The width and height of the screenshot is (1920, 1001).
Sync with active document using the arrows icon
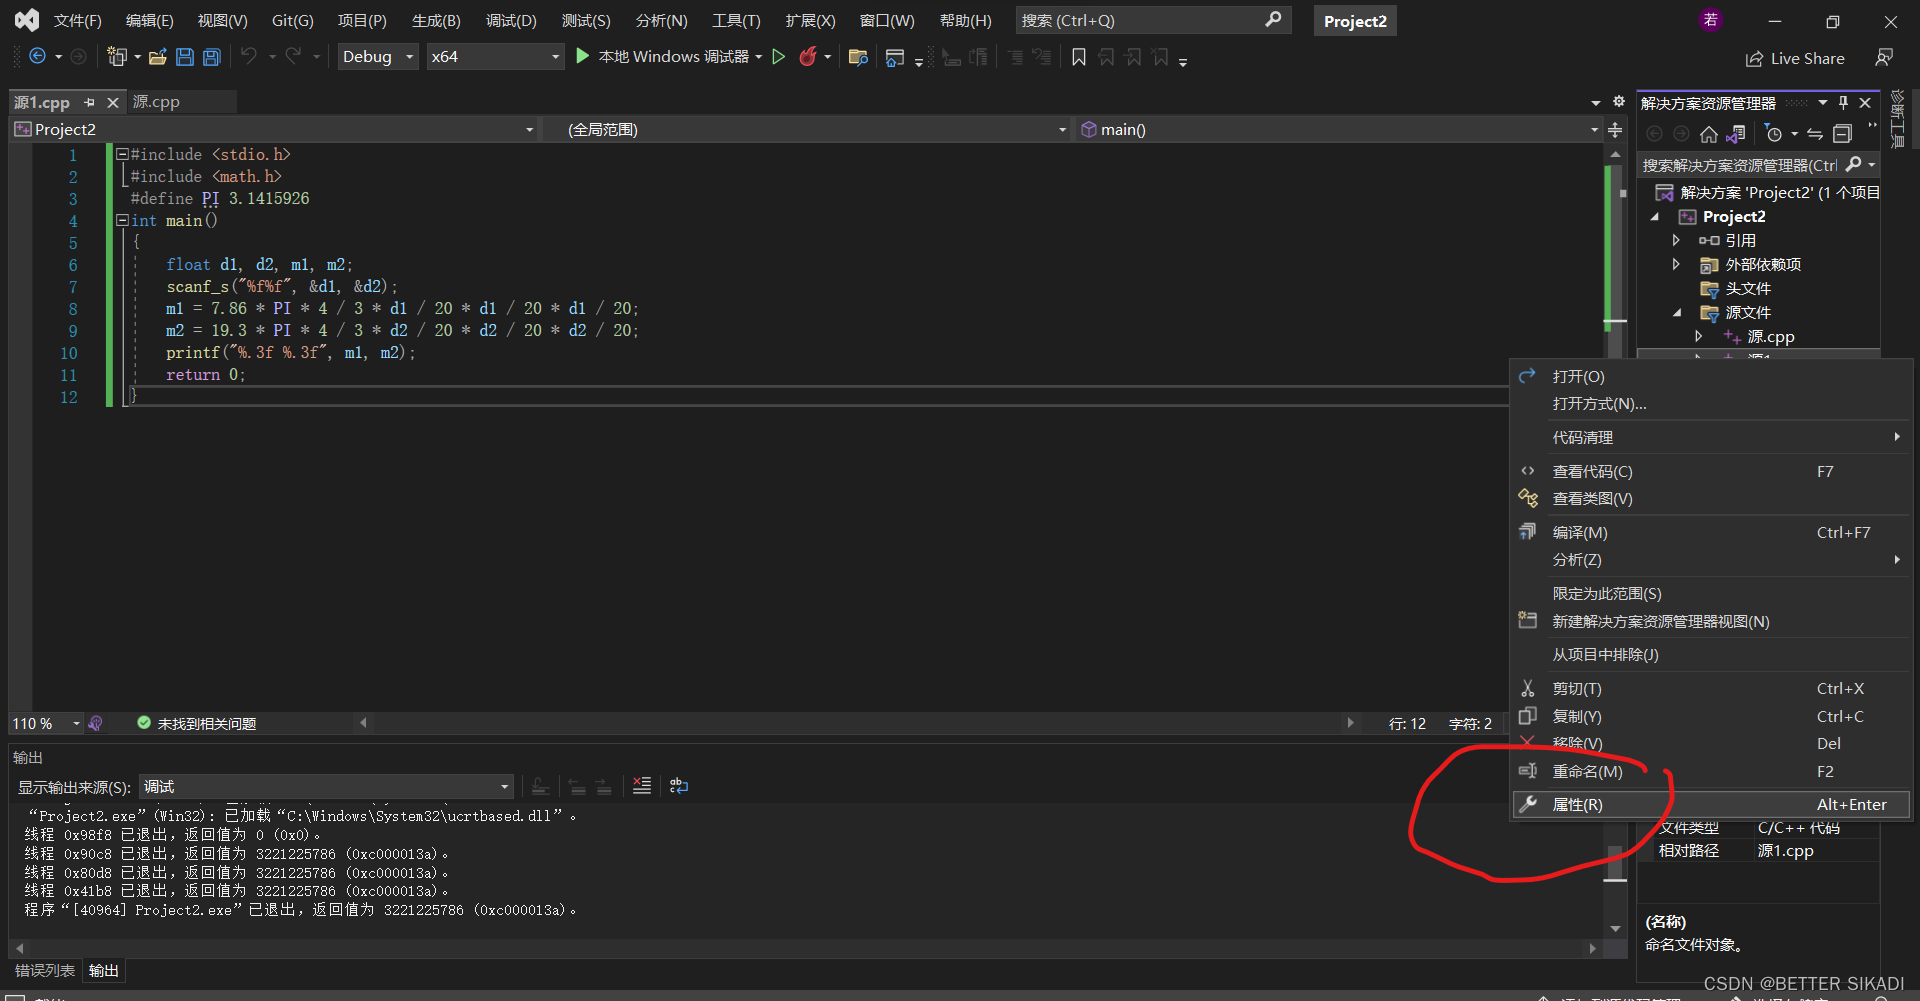pyautogui.click(x=1815, y=134)
